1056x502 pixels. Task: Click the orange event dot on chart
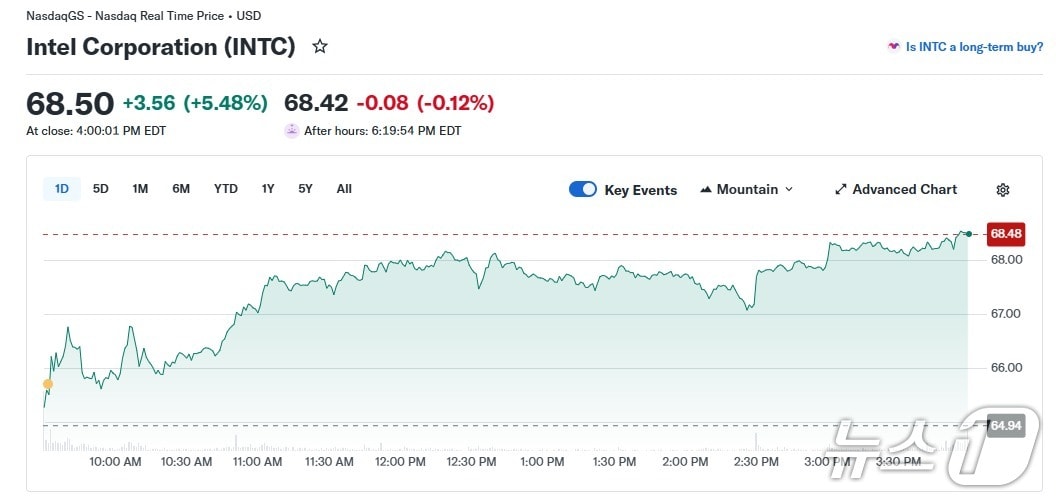[x=47, y=384]
